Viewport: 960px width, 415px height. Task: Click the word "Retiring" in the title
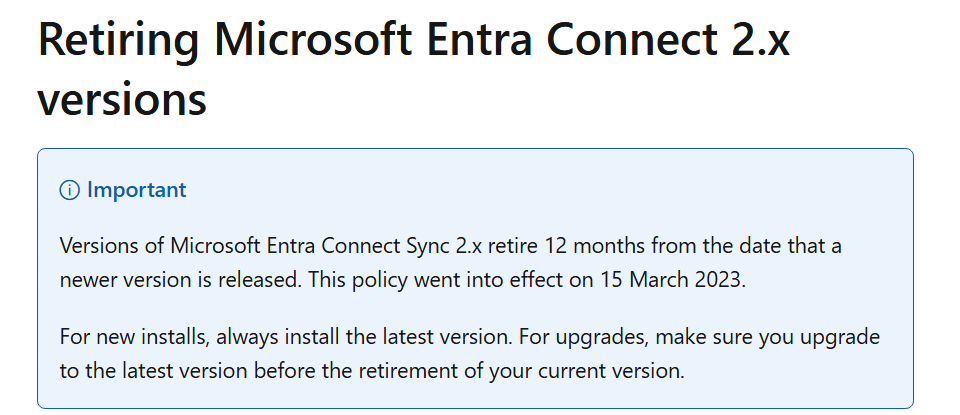[x=119, y=40]
